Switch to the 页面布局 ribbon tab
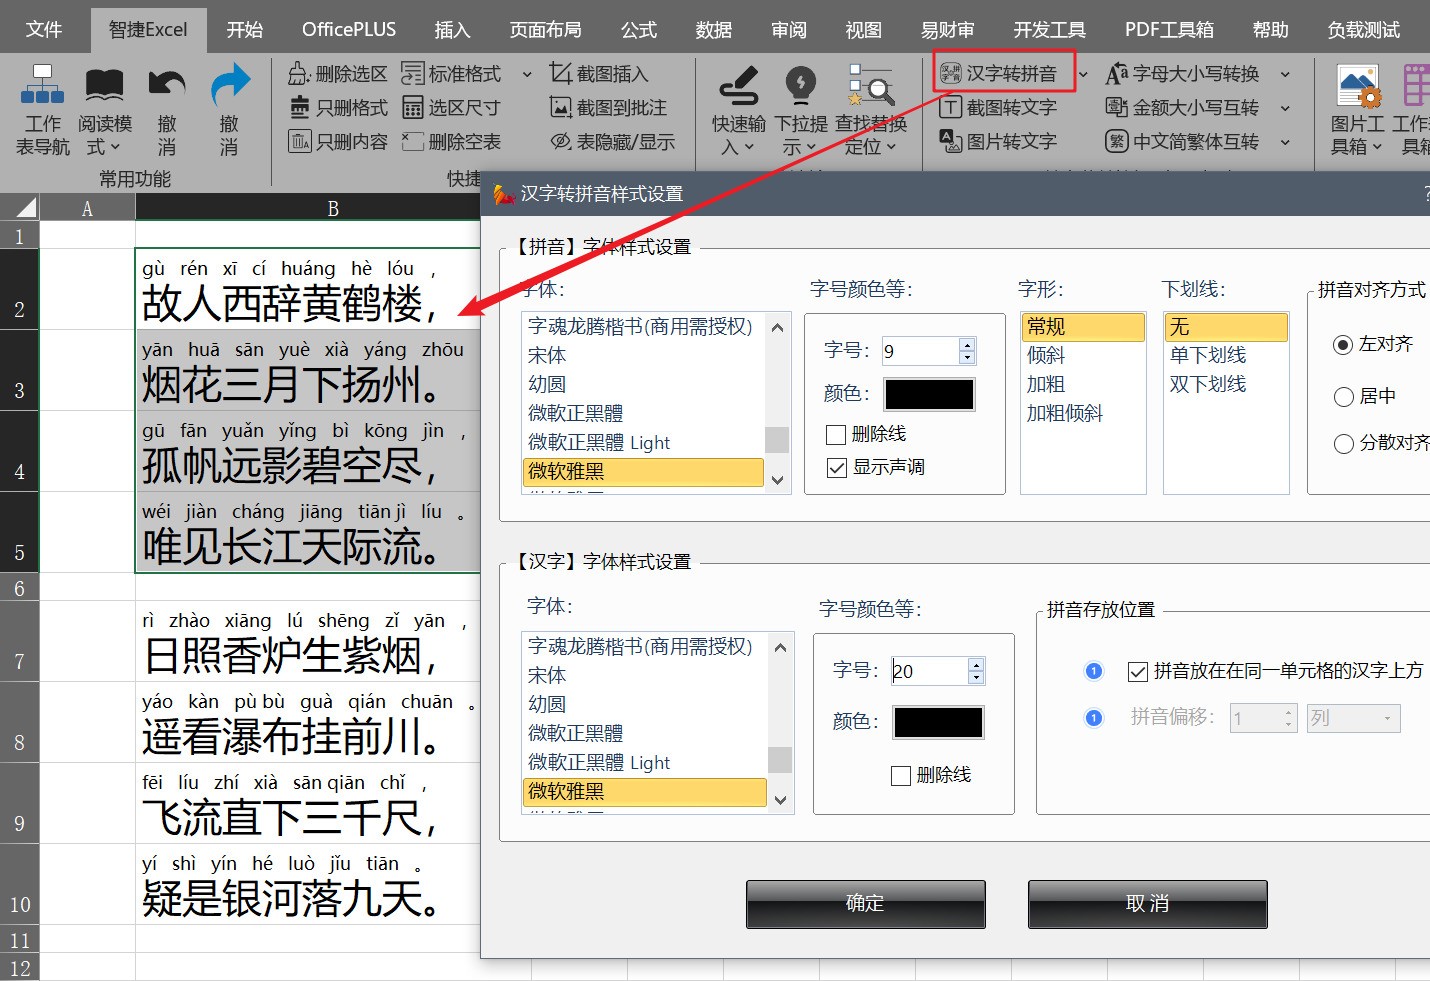This screenshot has height=981, width=1430. click(x=545, y=29)
